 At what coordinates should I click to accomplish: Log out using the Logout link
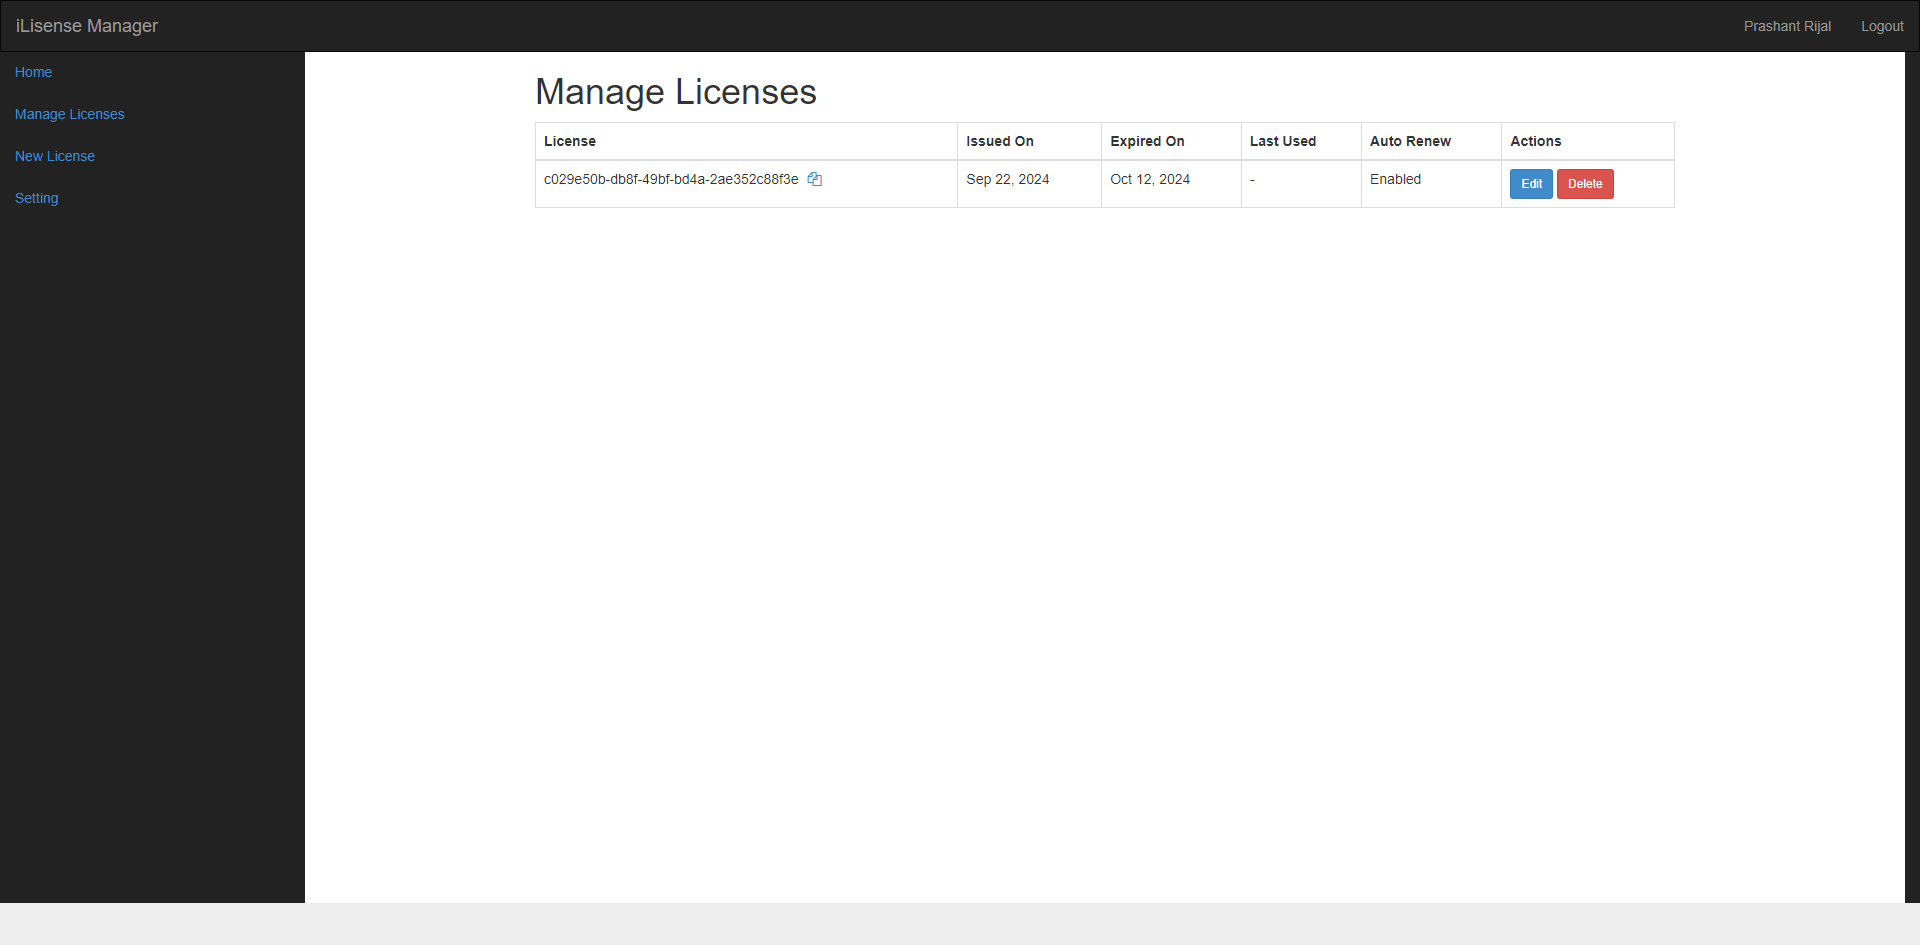click(x=1882, y=26)
